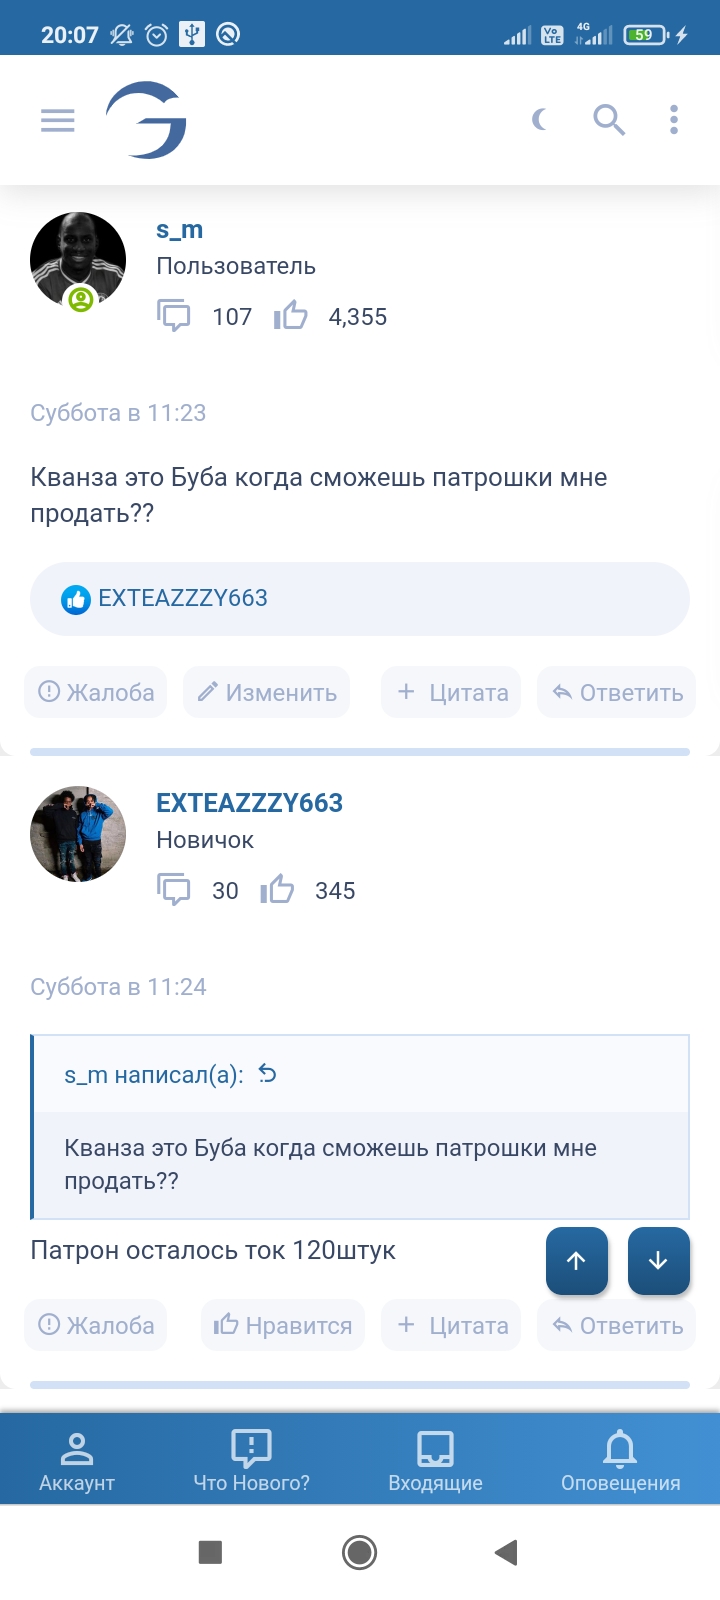Add s_m's post to Цитата multi-quote
The width and height of the screenshot is (720, 1600).
pos(452,692)
